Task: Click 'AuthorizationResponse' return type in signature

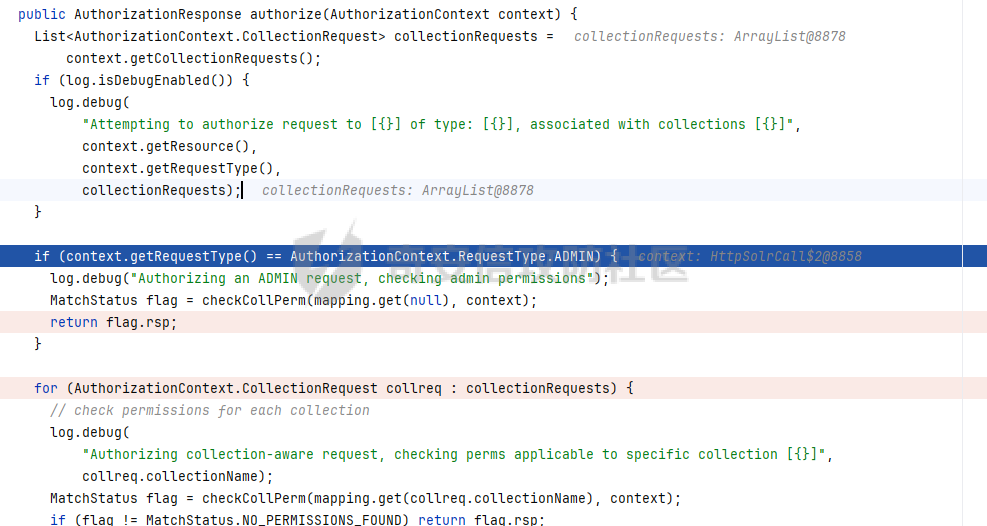Action: pyautogui.click(x=157, y=14)
